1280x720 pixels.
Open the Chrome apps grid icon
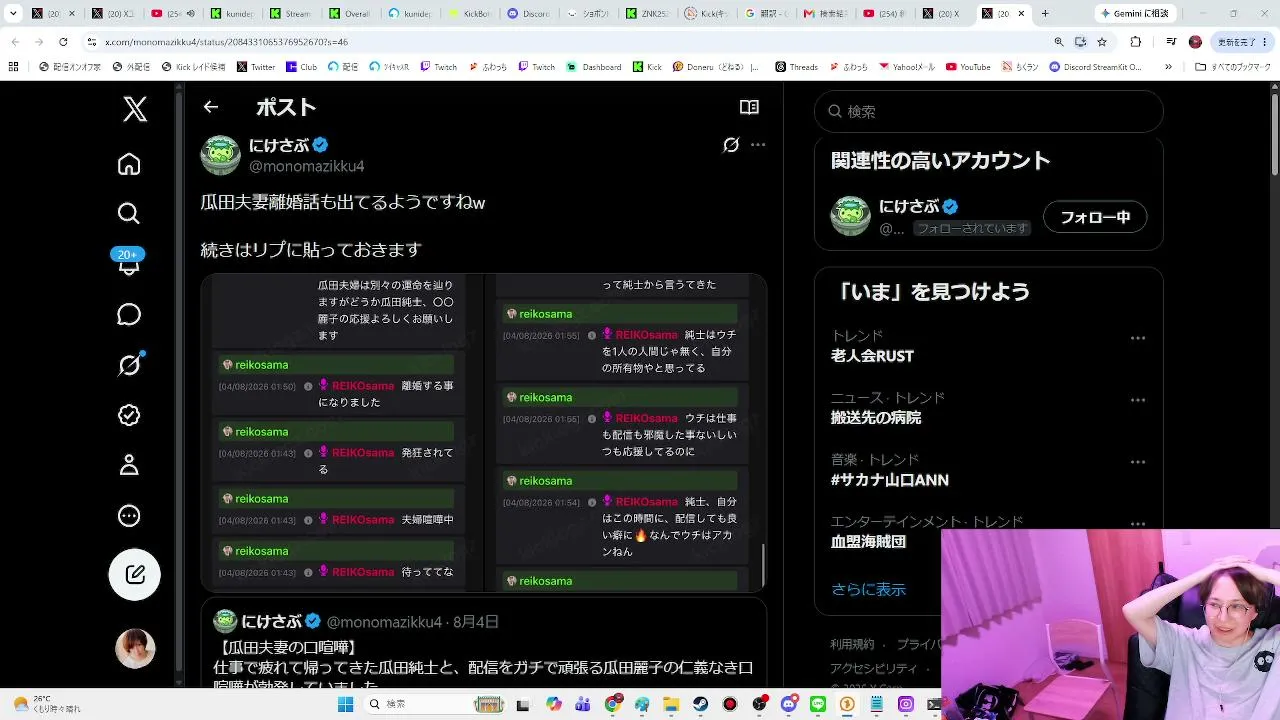14,67
